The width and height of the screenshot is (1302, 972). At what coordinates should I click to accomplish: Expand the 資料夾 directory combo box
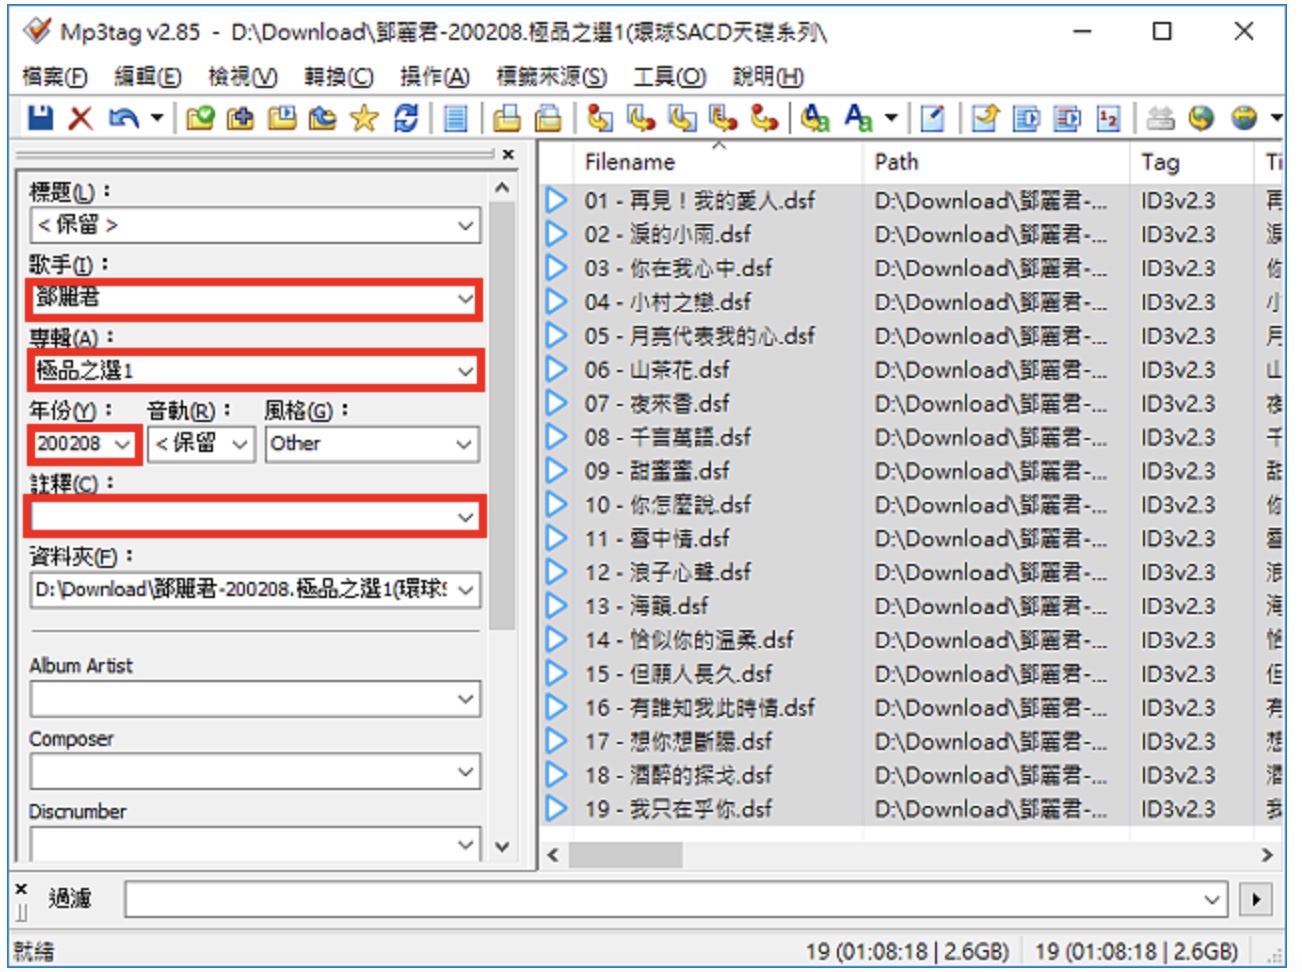point(465,589)
